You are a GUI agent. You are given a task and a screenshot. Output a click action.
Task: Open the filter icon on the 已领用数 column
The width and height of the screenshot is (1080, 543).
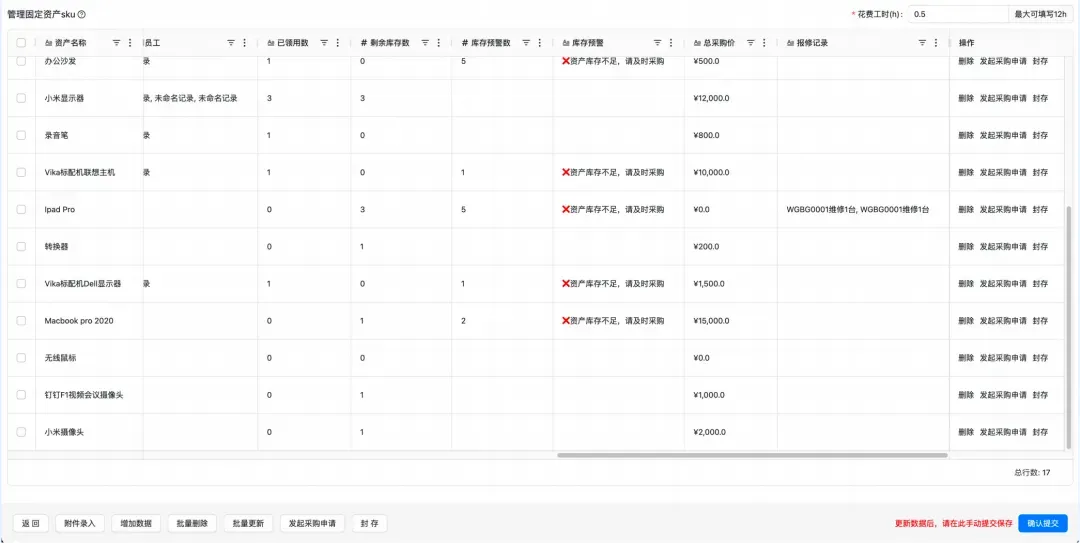coord(324,43)
